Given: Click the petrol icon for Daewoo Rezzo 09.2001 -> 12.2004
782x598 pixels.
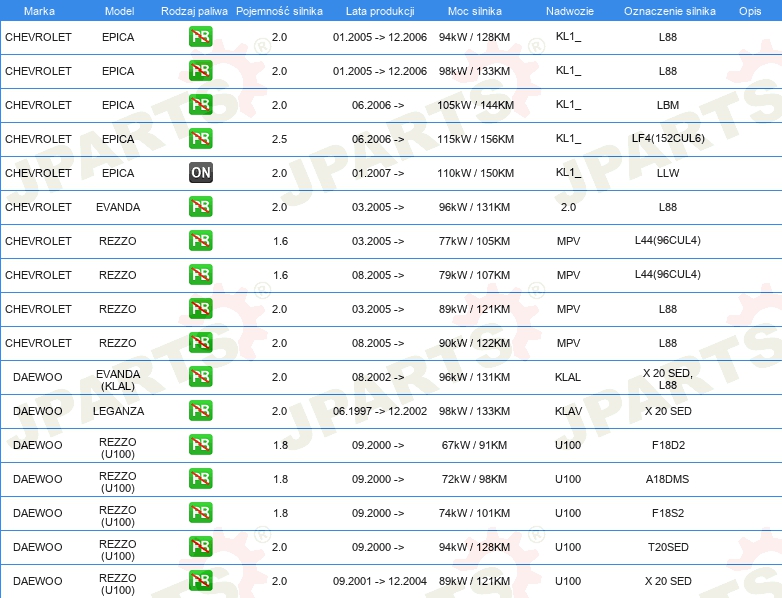Looking at the screenshot, I should tap(200, 581).
